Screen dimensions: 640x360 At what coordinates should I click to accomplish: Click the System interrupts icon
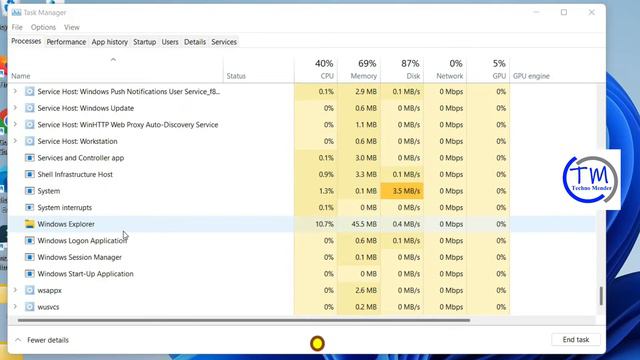tap(29, 207)
